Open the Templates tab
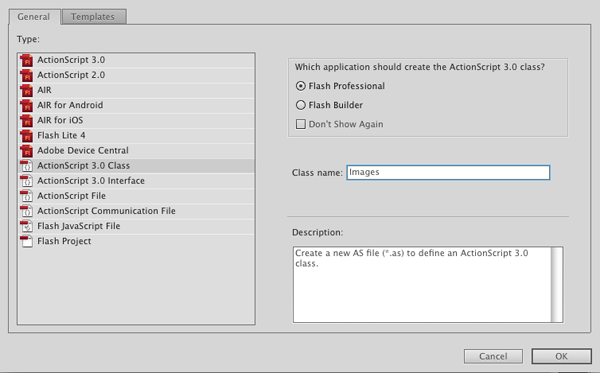Image resolution: width=600 pixels, height=373 pixels. click(x=93, y=17)
